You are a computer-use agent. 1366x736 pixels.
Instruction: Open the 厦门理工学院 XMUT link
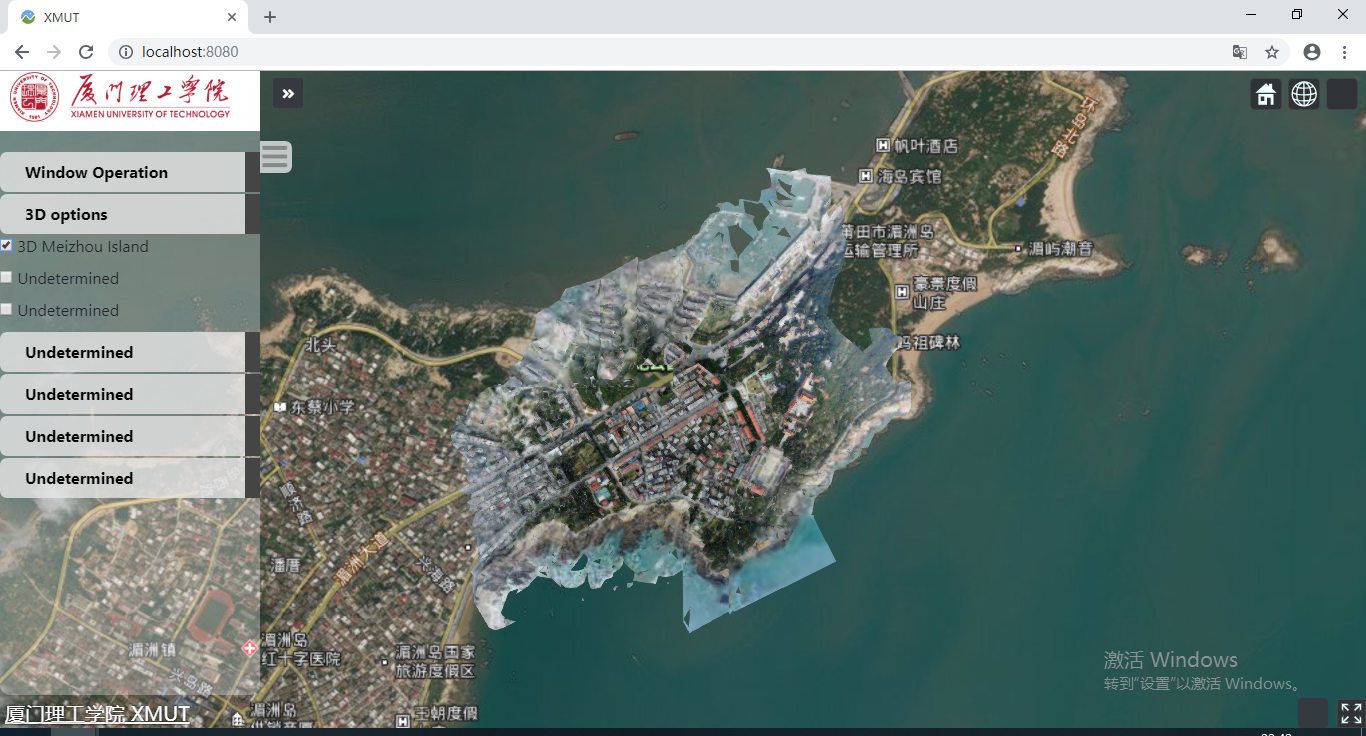tap(95, 713)
